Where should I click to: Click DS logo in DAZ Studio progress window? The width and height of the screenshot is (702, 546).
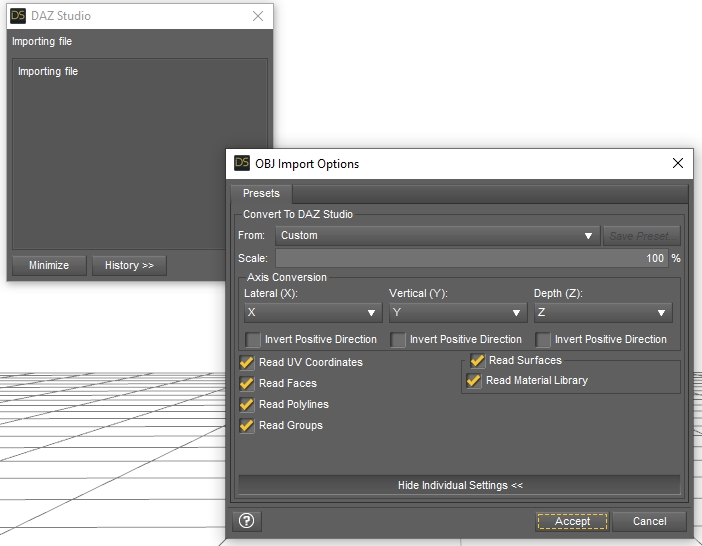(18, 15)
